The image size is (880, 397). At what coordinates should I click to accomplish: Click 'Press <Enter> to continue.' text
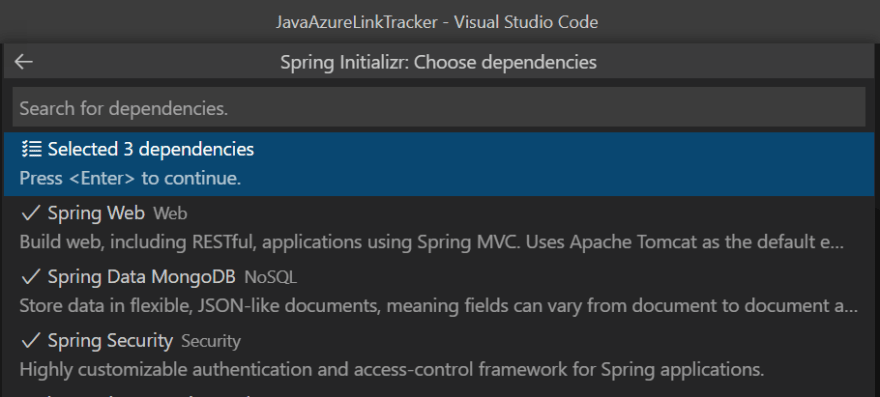pyautogui.click(x=130, y=179)
